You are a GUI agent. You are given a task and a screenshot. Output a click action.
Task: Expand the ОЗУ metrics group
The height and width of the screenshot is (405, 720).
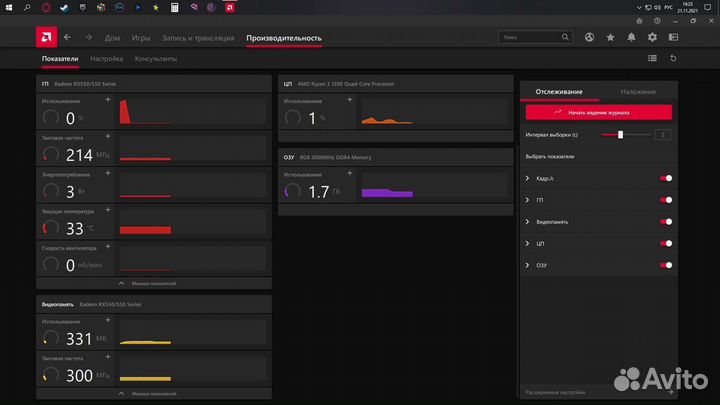pyautogui.click(x=527, y=265)
